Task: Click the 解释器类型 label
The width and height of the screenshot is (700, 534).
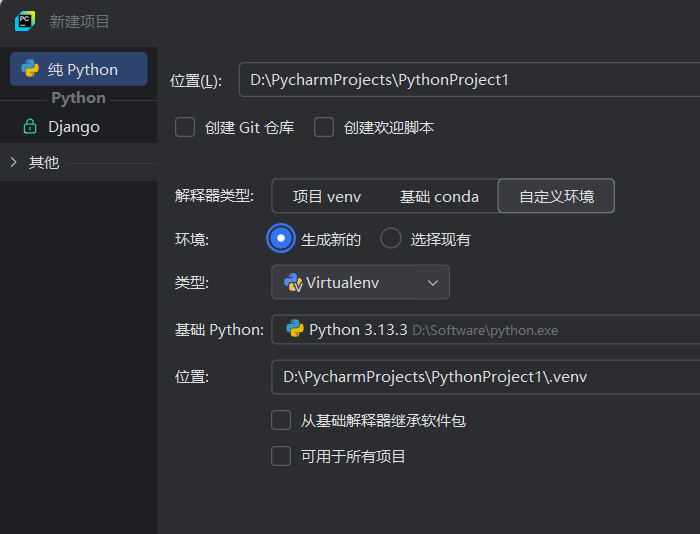Action: [214, 196]
